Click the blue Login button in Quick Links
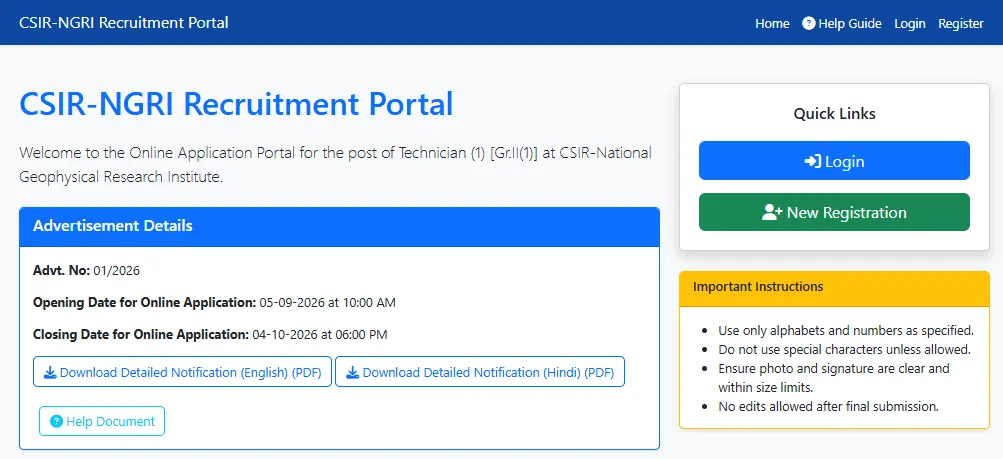Image resolution: width=1003 pixels, height=459 pixels. [834, 160]
